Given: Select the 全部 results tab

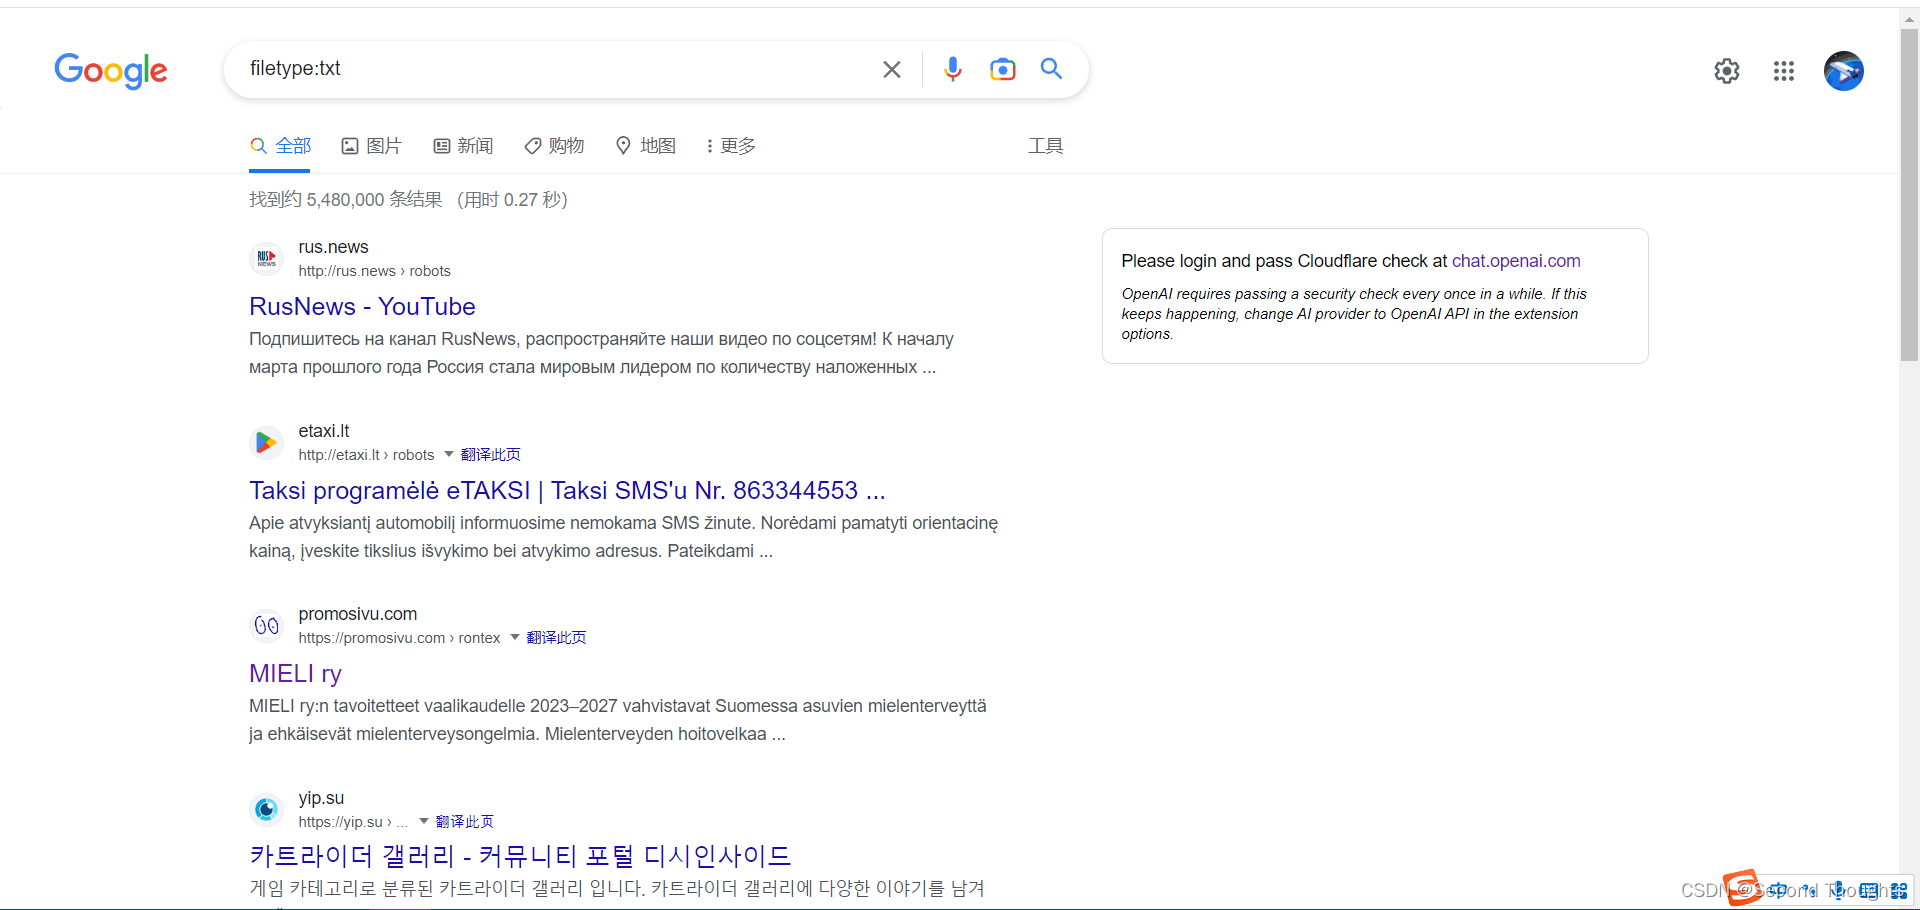Looking at the screenshot, I should click(281, 146).
